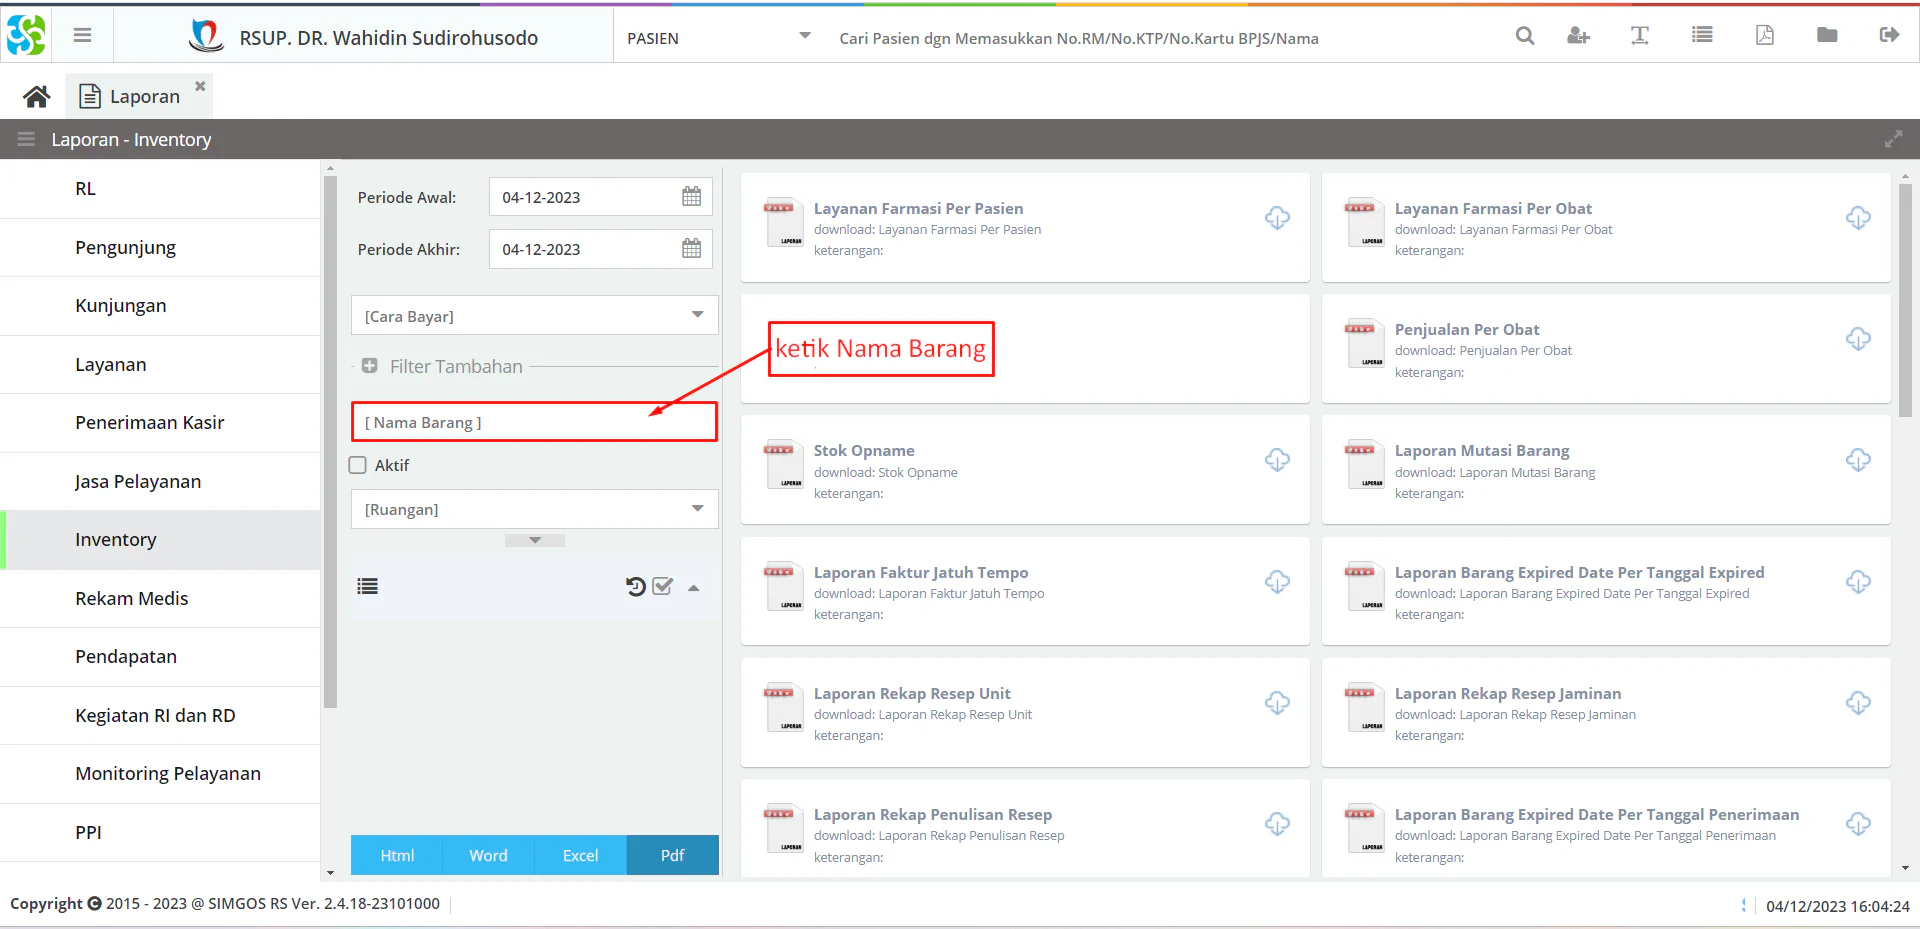The width and height of the screenshot is (1920, 929).
Task: Click the SIMGOS logo icon
Action: click(x=26, y=36)
